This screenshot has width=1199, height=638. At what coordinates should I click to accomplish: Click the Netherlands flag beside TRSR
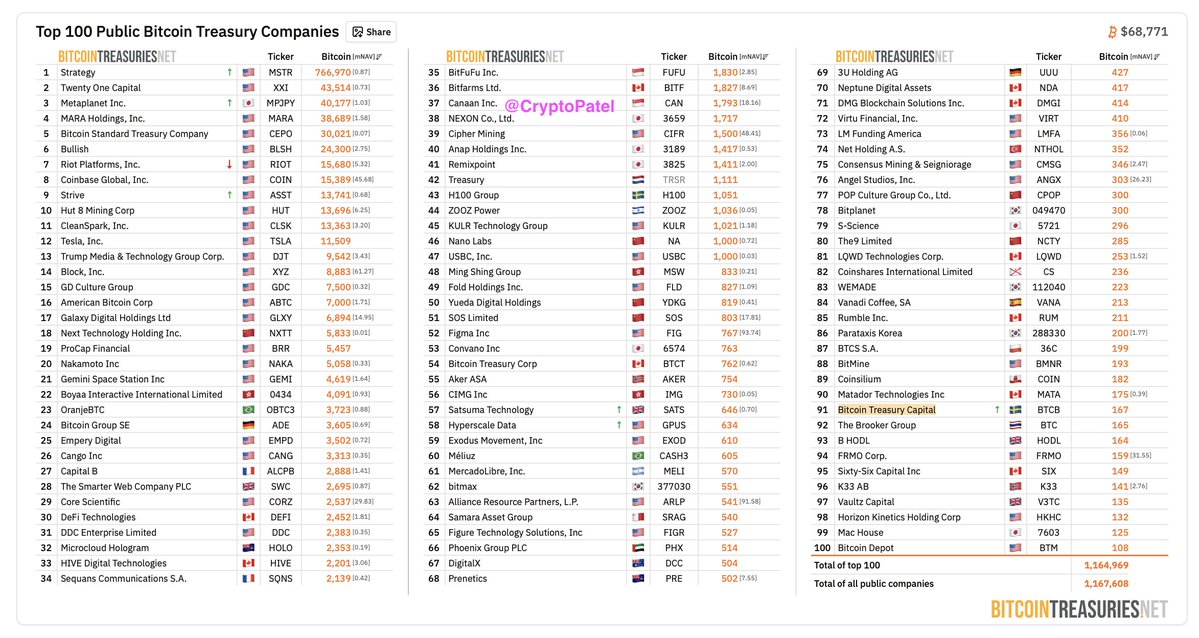(638, 180)
